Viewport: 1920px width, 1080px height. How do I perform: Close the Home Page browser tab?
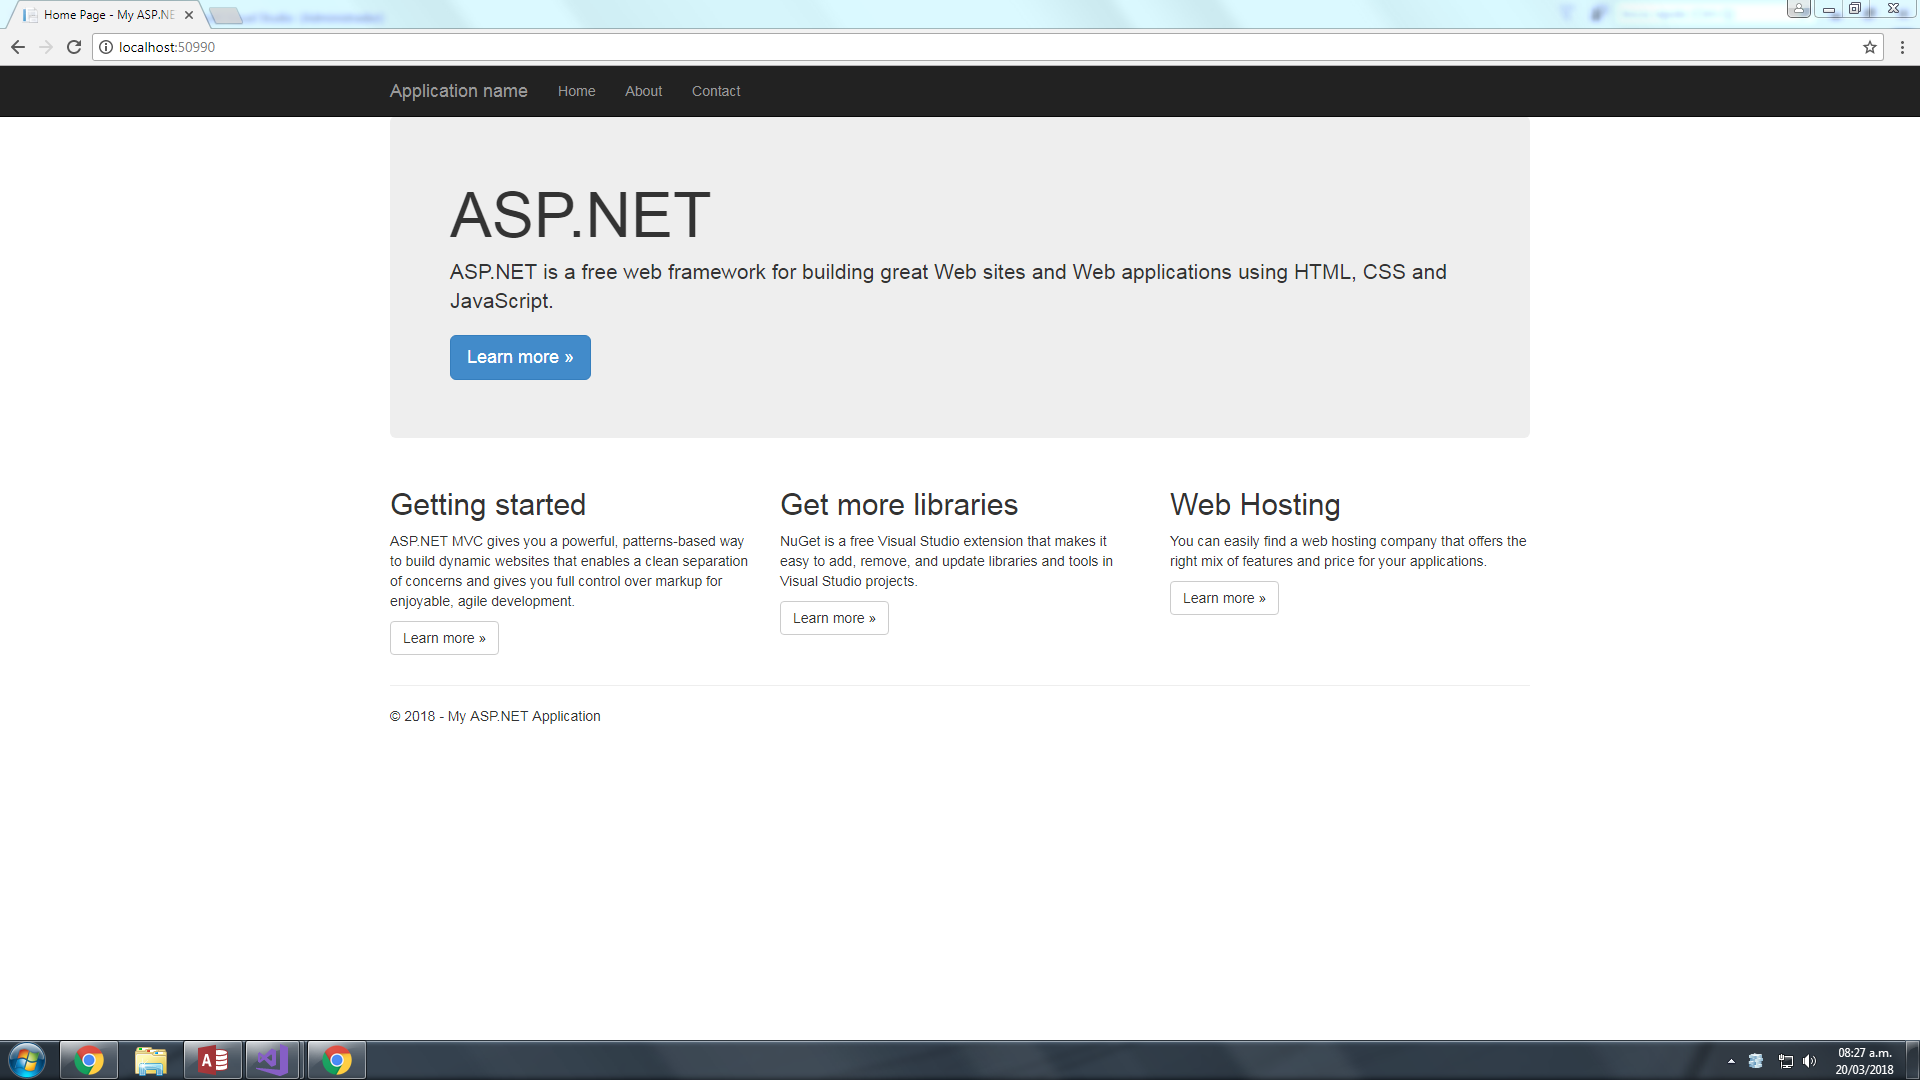click(189, 15)
